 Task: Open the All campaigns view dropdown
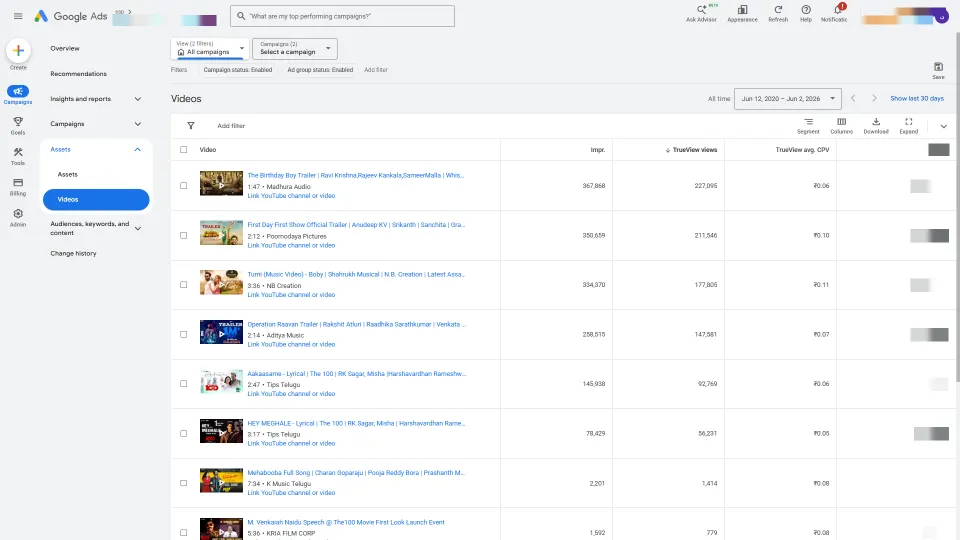point(209,48)
